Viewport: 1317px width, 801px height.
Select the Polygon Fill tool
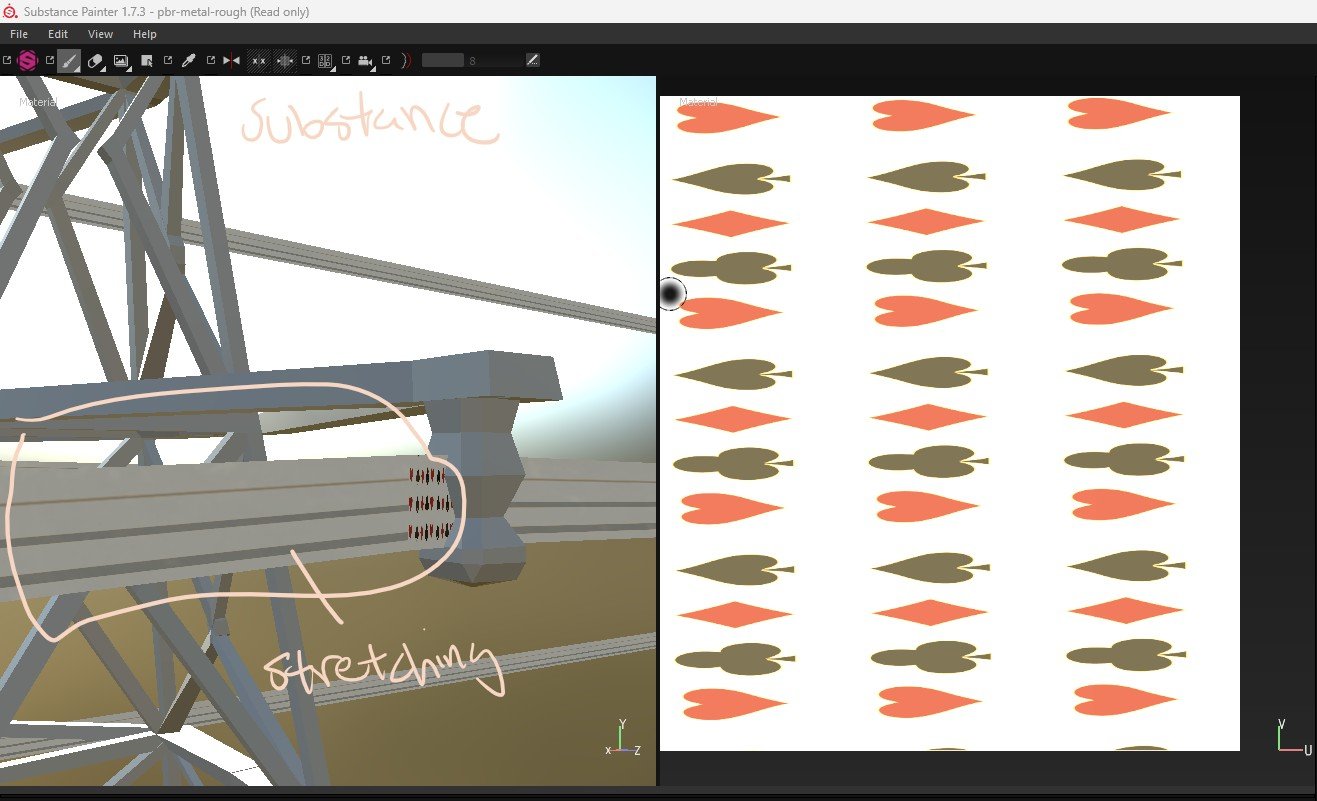pyautogui.click(x=147, y=61)
